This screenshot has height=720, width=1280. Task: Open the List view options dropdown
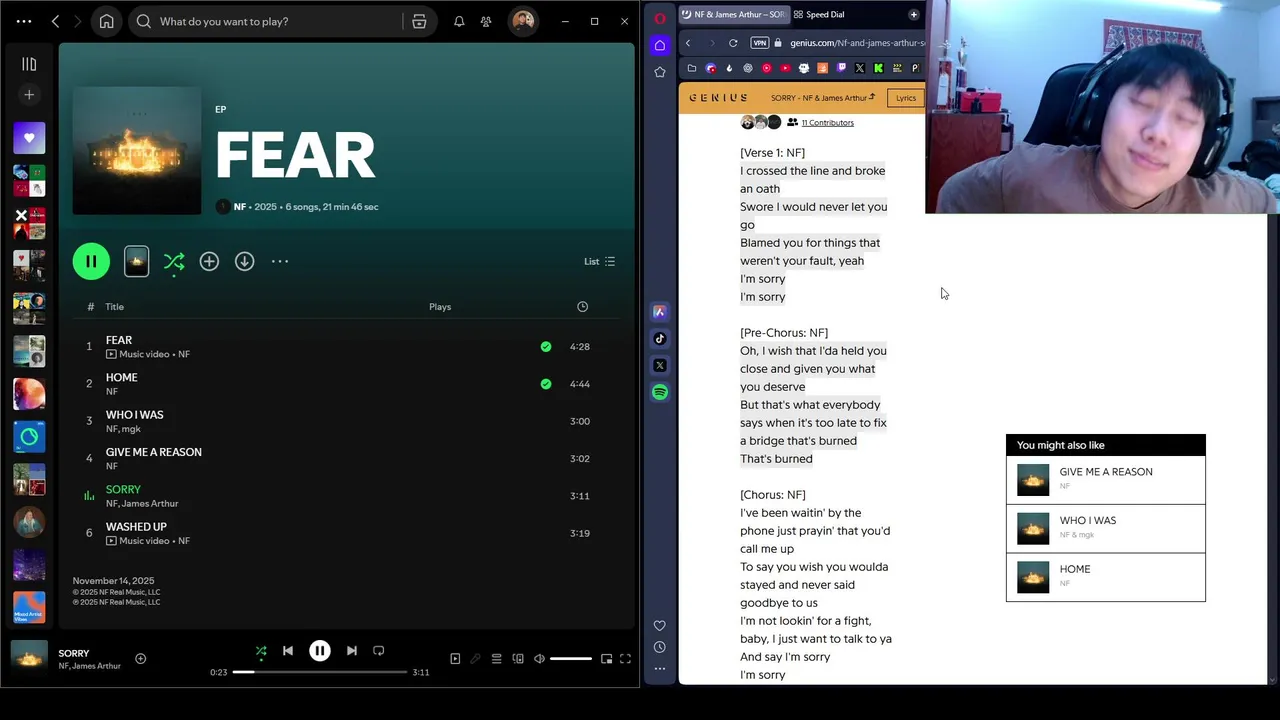click(600, 261)
